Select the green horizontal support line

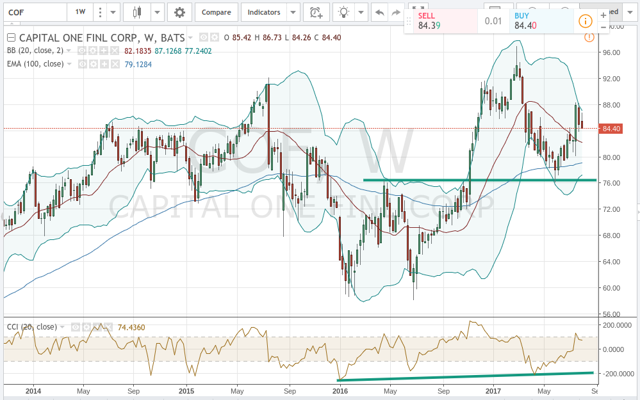coord(480,180)
